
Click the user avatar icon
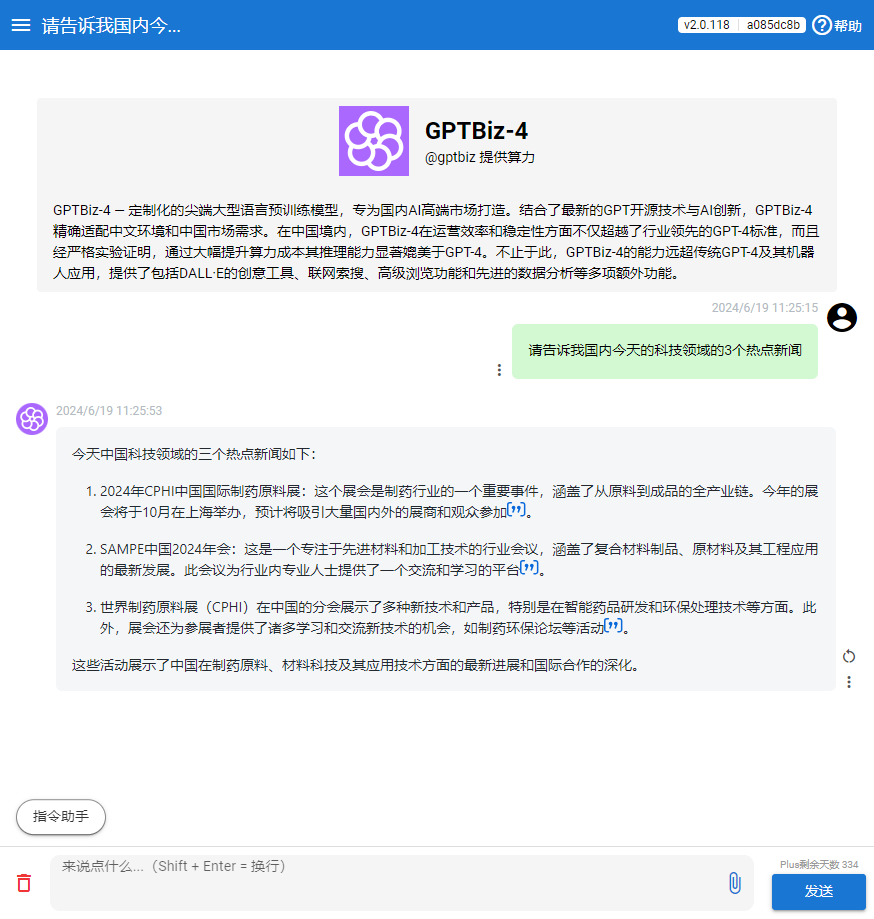click(842, 318)
